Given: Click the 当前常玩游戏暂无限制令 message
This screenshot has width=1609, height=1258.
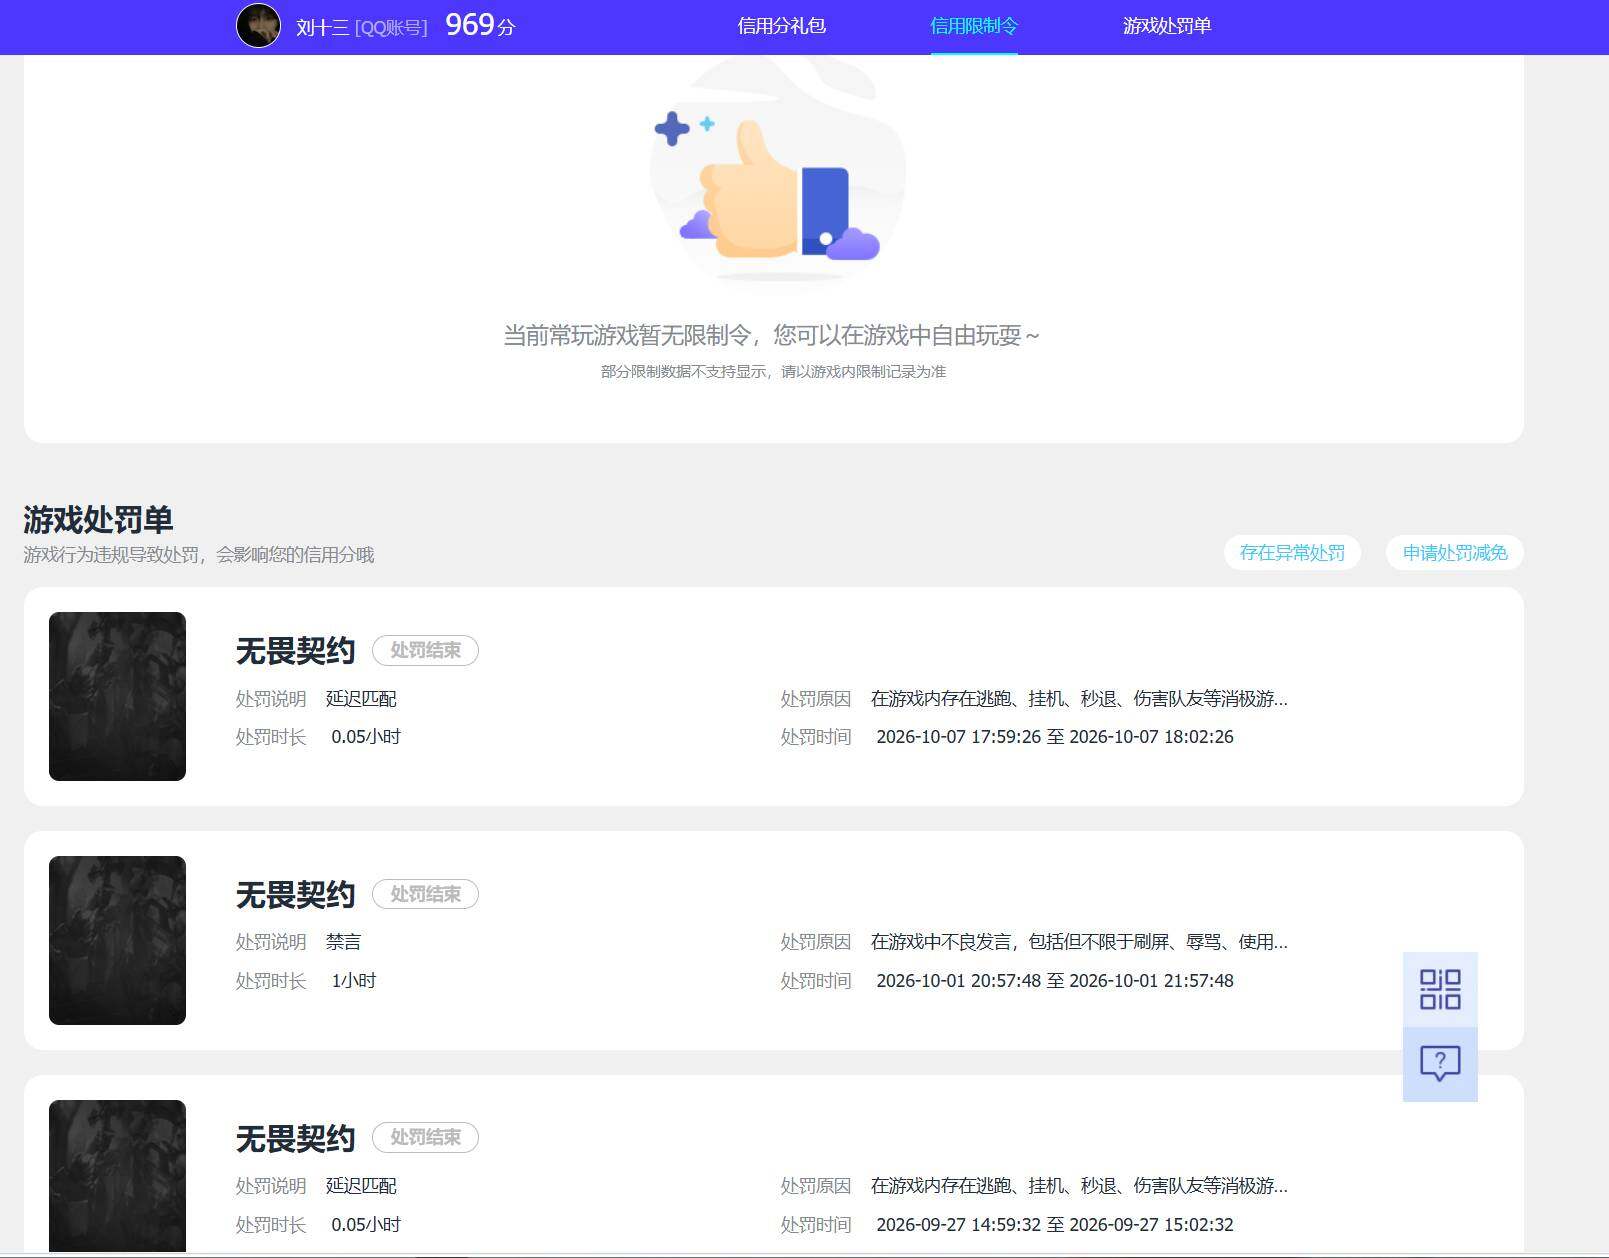Looking at the screenshot, I should point(771,335).
